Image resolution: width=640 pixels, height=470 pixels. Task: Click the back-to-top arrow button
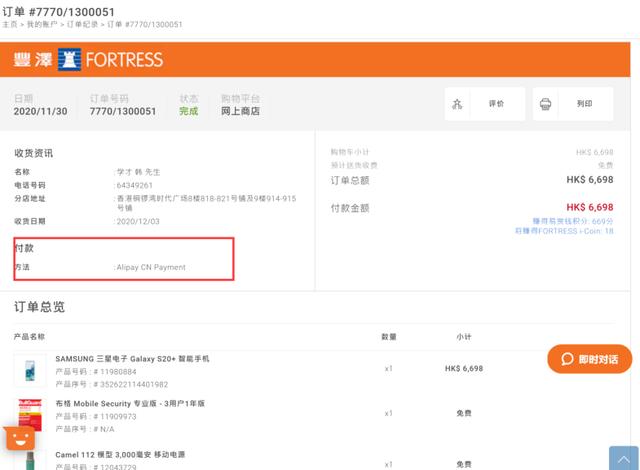tap(624, 459)
